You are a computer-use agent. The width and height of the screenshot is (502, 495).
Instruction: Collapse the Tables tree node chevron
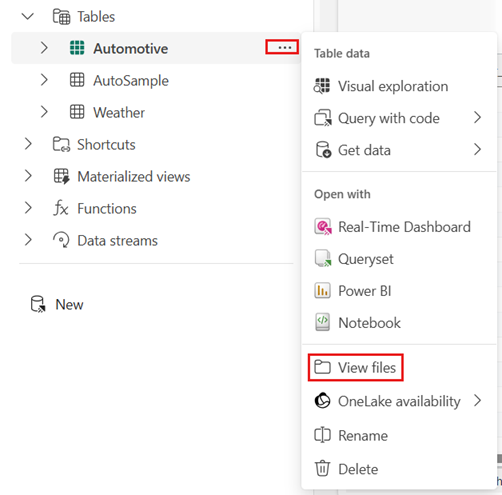pos(28,16)
